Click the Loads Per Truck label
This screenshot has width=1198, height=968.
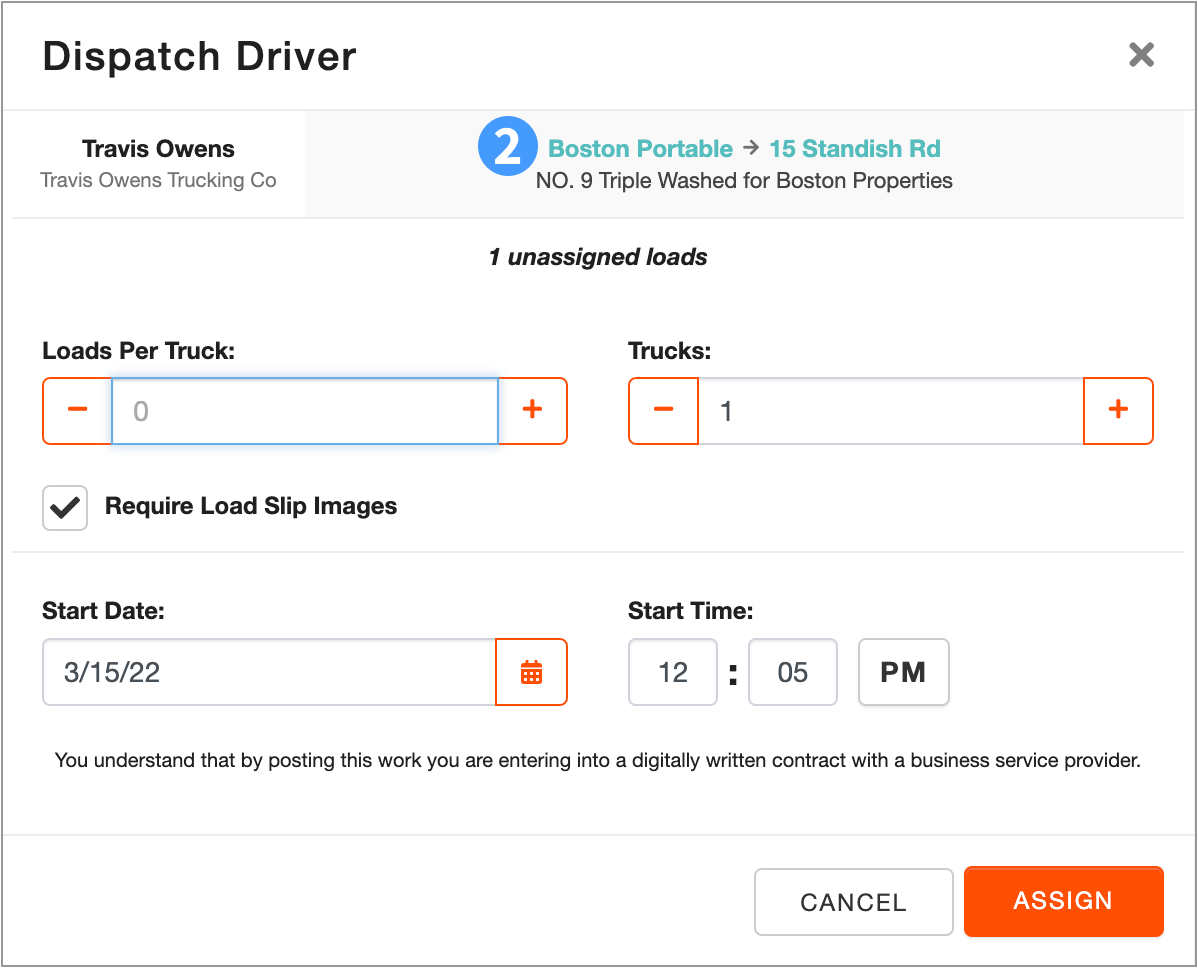coord(138,351)
